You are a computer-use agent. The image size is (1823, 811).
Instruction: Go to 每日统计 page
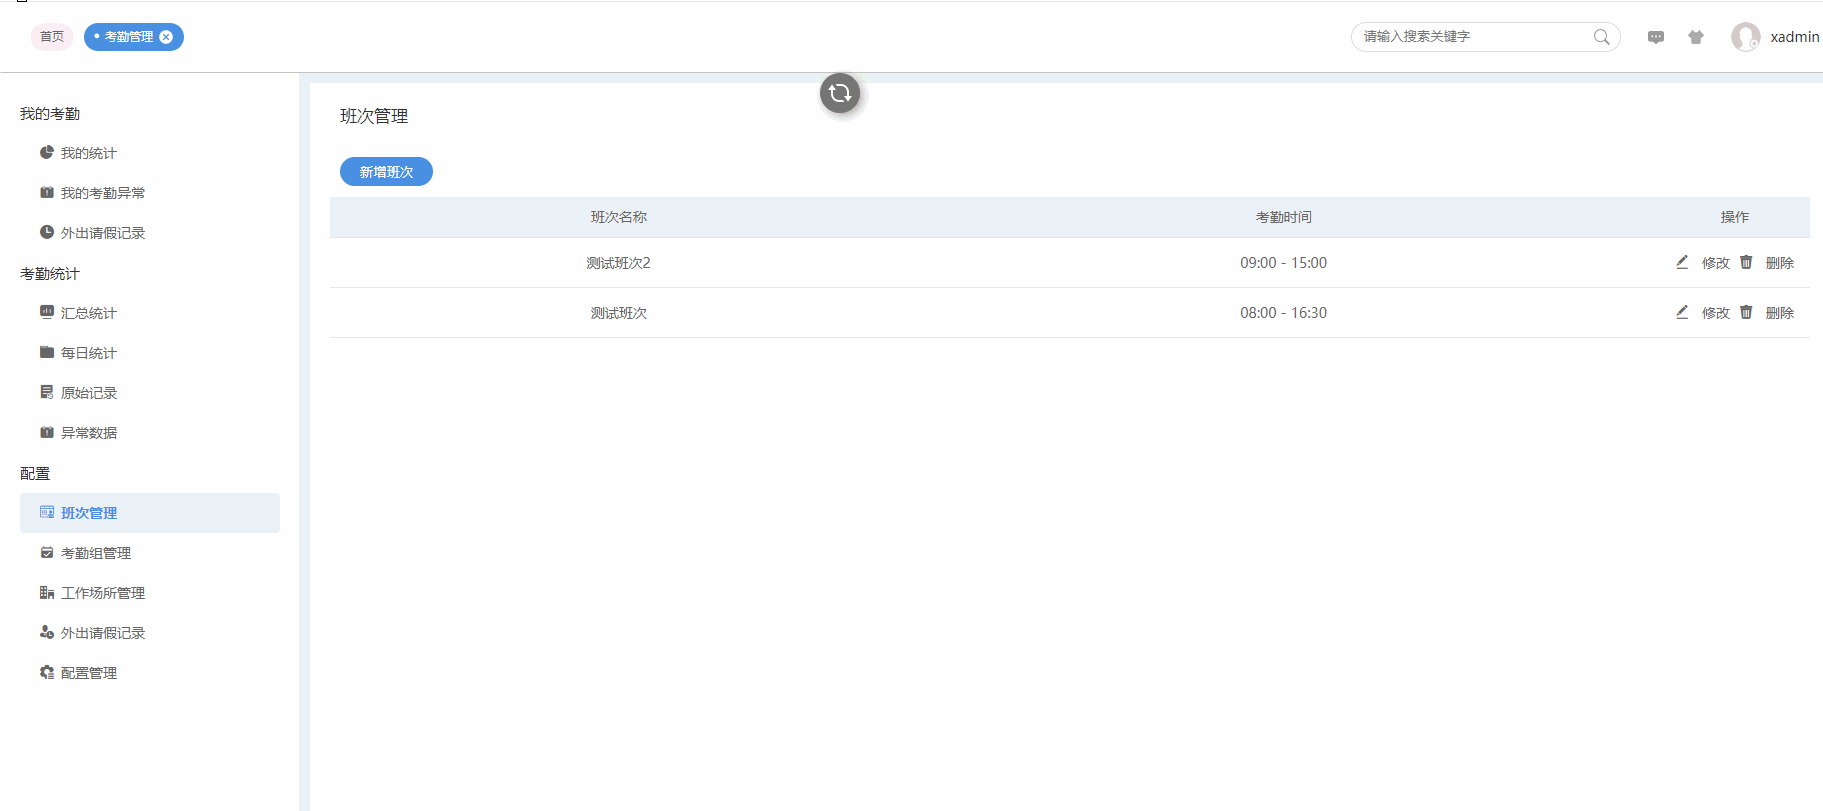coord(150,353)
